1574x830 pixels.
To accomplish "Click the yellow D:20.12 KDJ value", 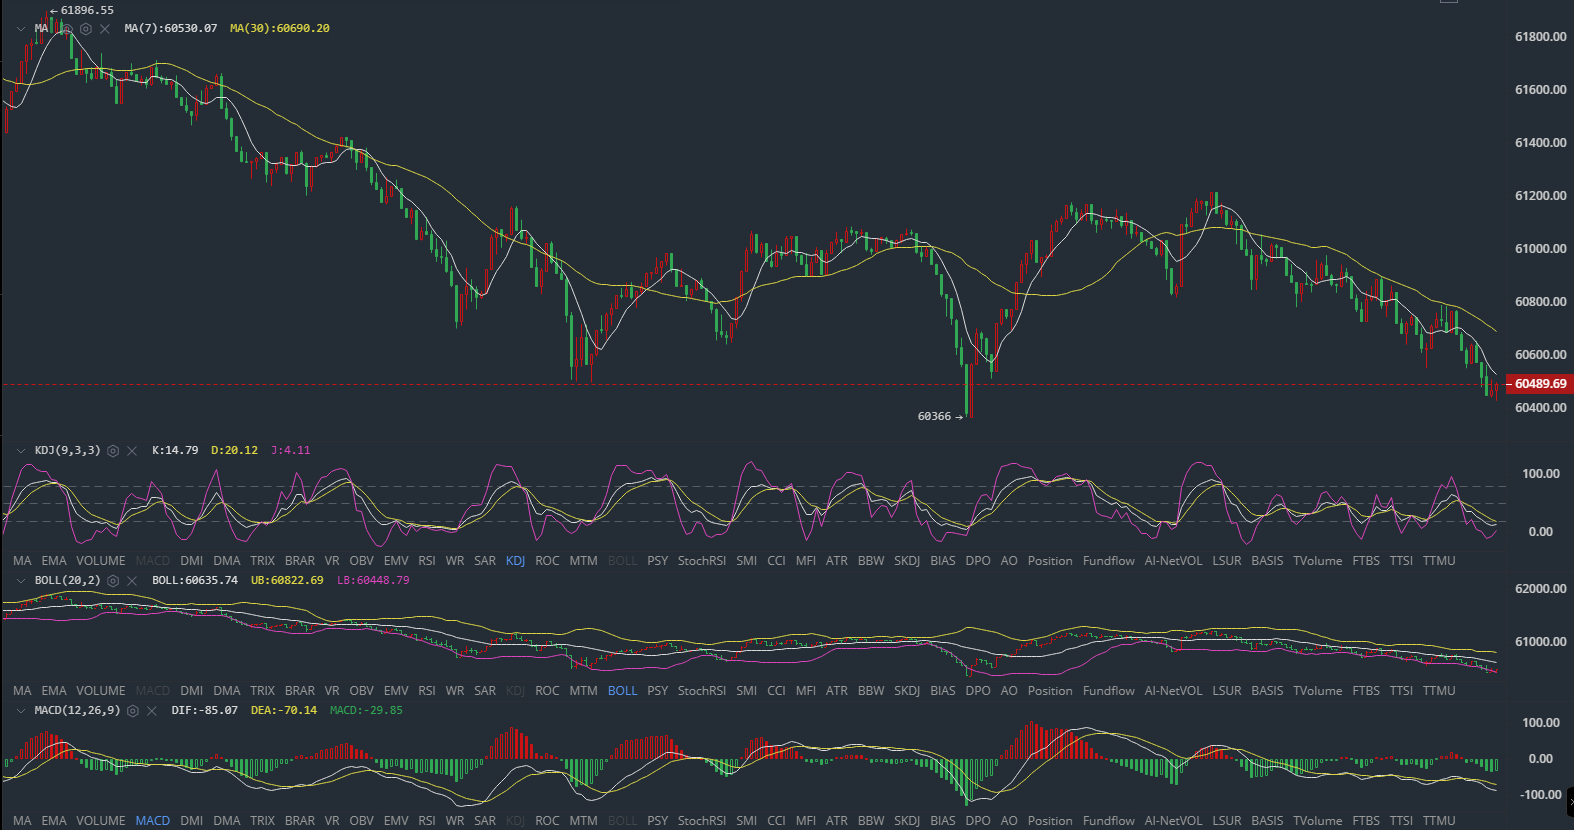I will coord(234,451).
